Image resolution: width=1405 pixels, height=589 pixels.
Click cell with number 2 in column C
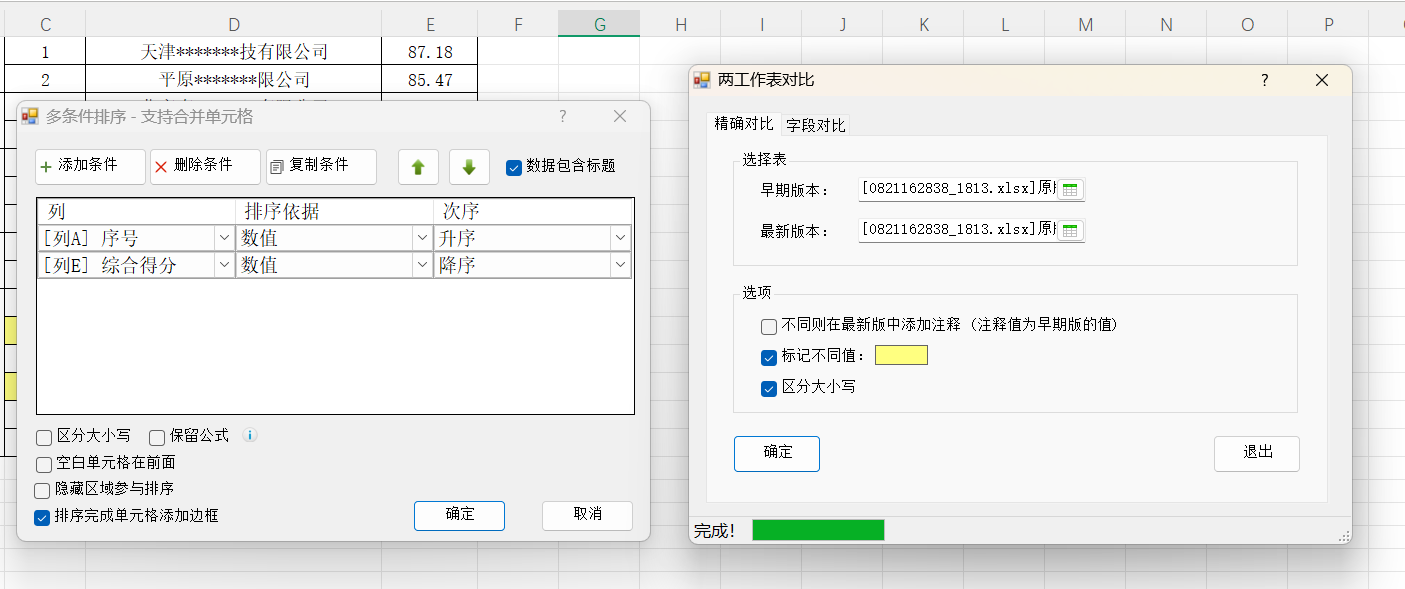45,79
